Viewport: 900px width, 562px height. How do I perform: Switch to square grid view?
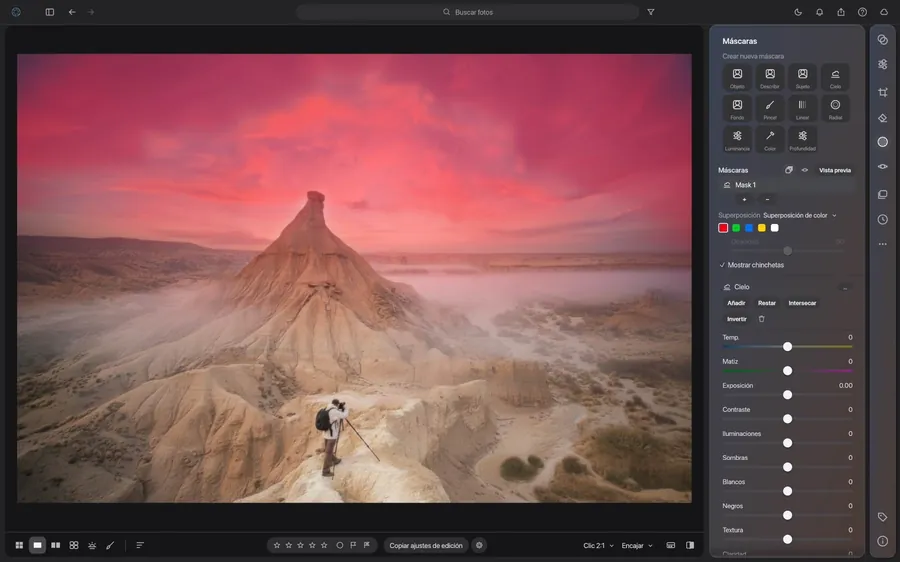click(74, 545)
